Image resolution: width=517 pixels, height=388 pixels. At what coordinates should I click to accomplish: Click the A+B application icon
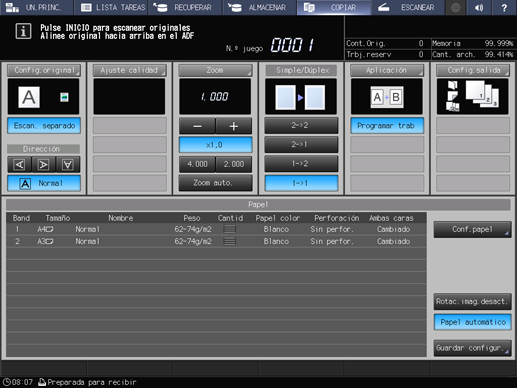[x=387, y=97]
